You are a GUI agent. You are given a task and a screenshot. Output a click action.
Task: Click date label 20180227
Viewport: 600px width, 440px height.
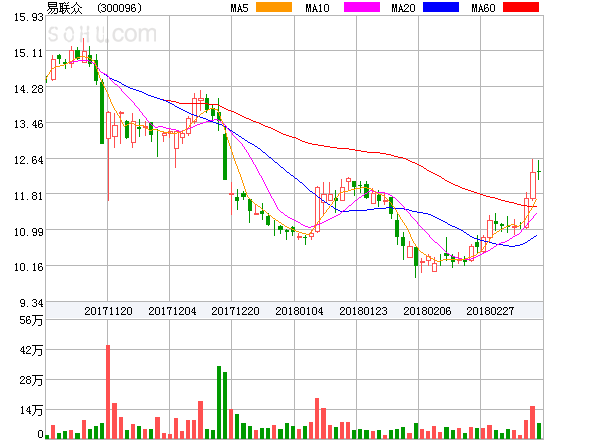[x=490, y=311]
